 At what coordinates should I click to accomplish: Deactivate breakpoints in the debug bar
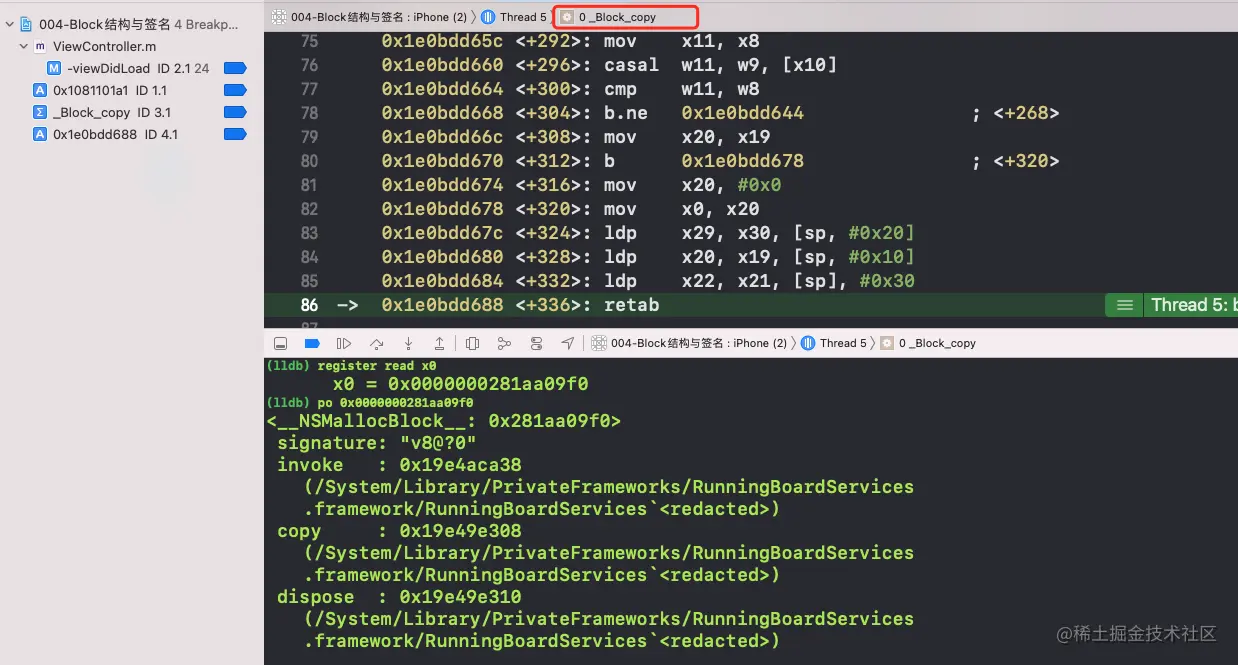click(312, 343)
